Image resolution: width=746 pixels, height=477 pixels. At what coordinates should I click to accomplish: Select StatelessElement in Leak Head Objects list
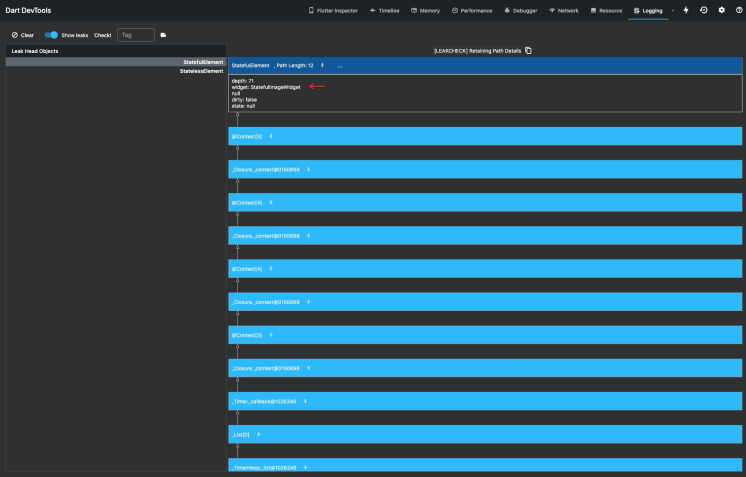point(116,71)
